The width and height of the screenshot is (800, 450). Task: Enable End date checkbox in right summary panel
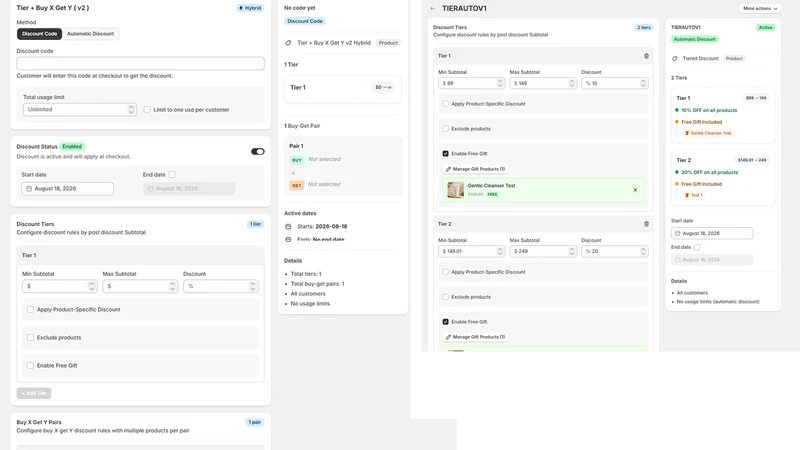tap(697, 247)
